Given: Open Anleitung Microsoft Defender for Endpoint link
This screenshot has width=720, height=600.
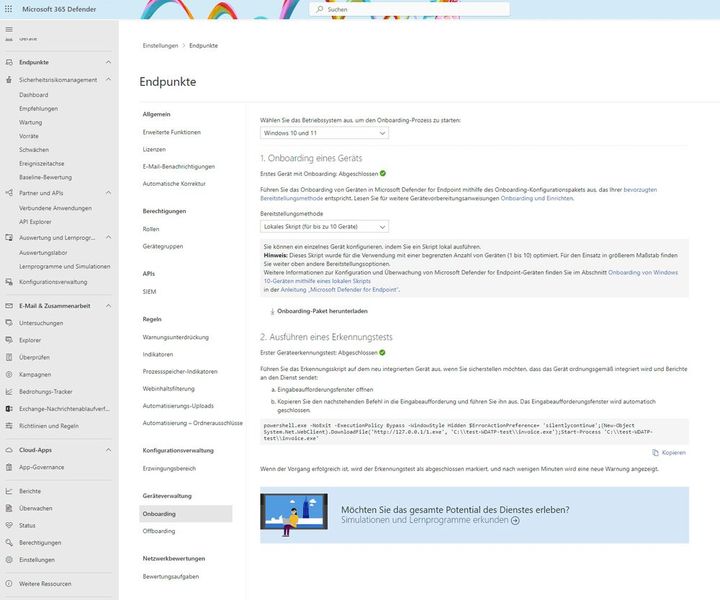Looking at the screenshot, I should pos(340,290).
